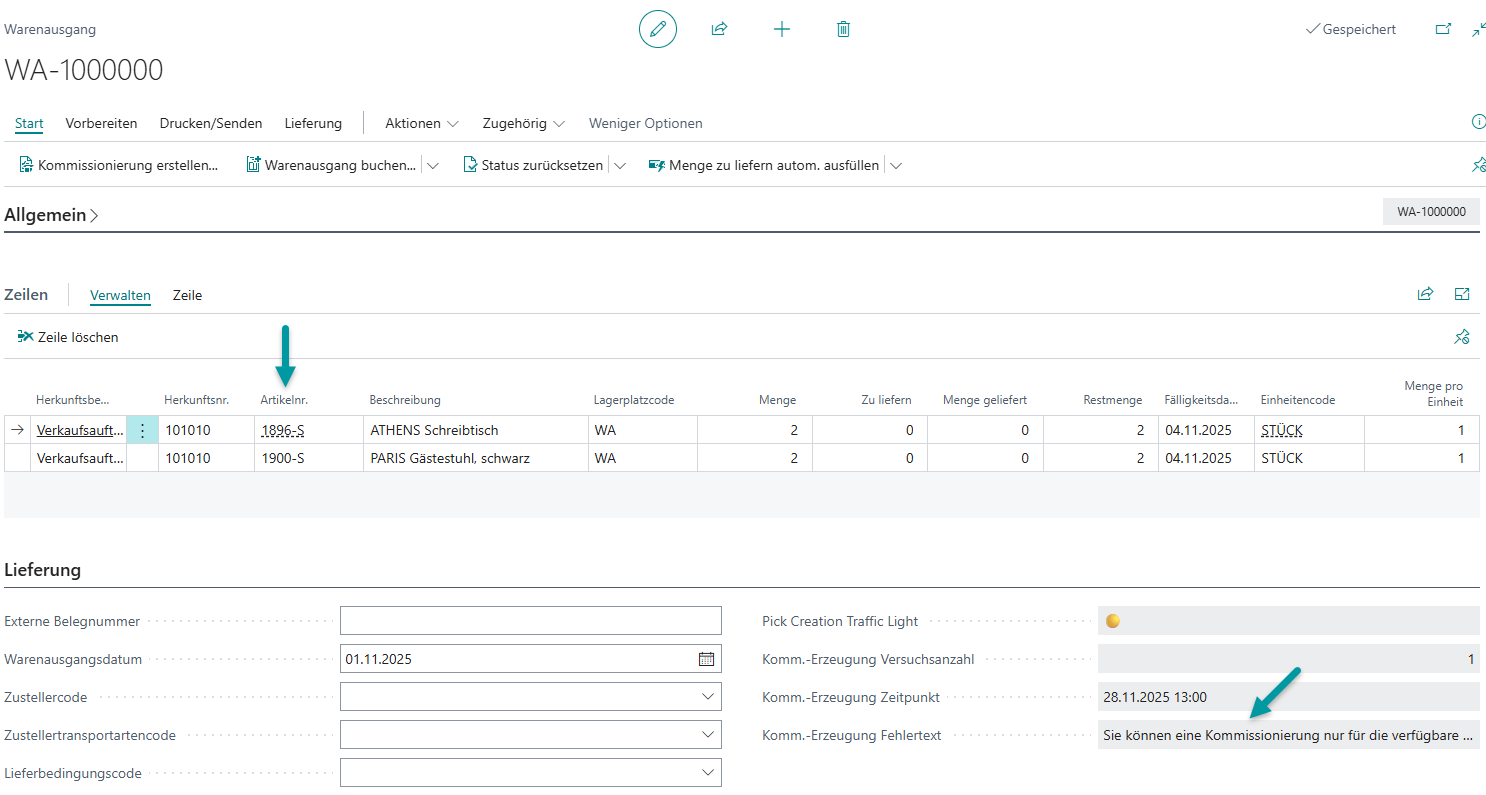Open the three-dot menu in first row

coord(142,431)
